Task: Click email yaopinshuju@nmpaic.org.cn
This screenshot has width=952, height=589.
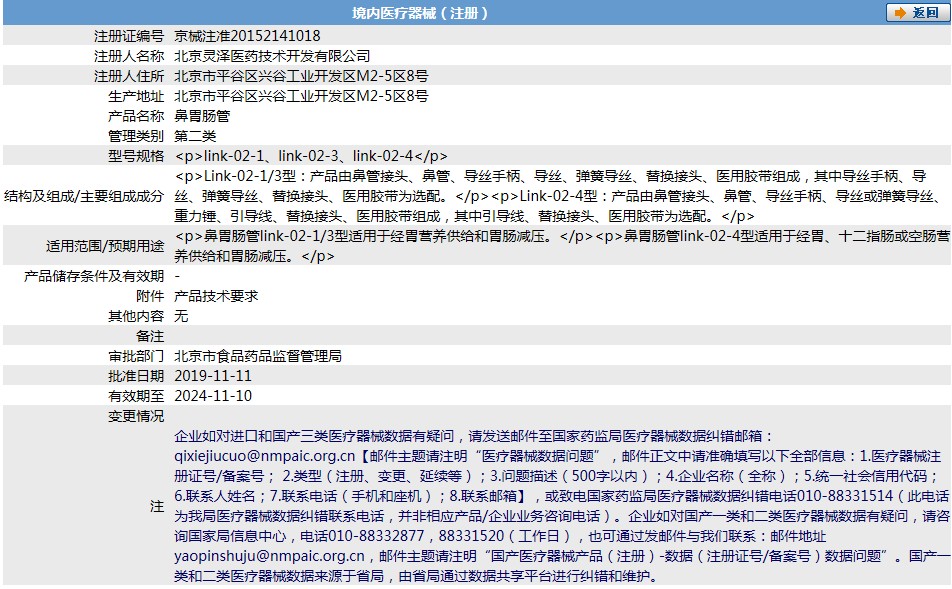Action: 270,556
